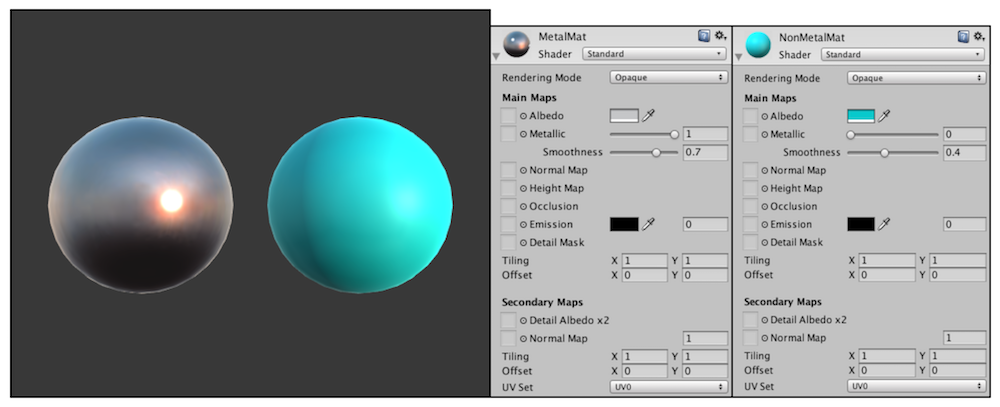Open NonMetalMat Rendering Mode dropdown

tap(916, 78)
